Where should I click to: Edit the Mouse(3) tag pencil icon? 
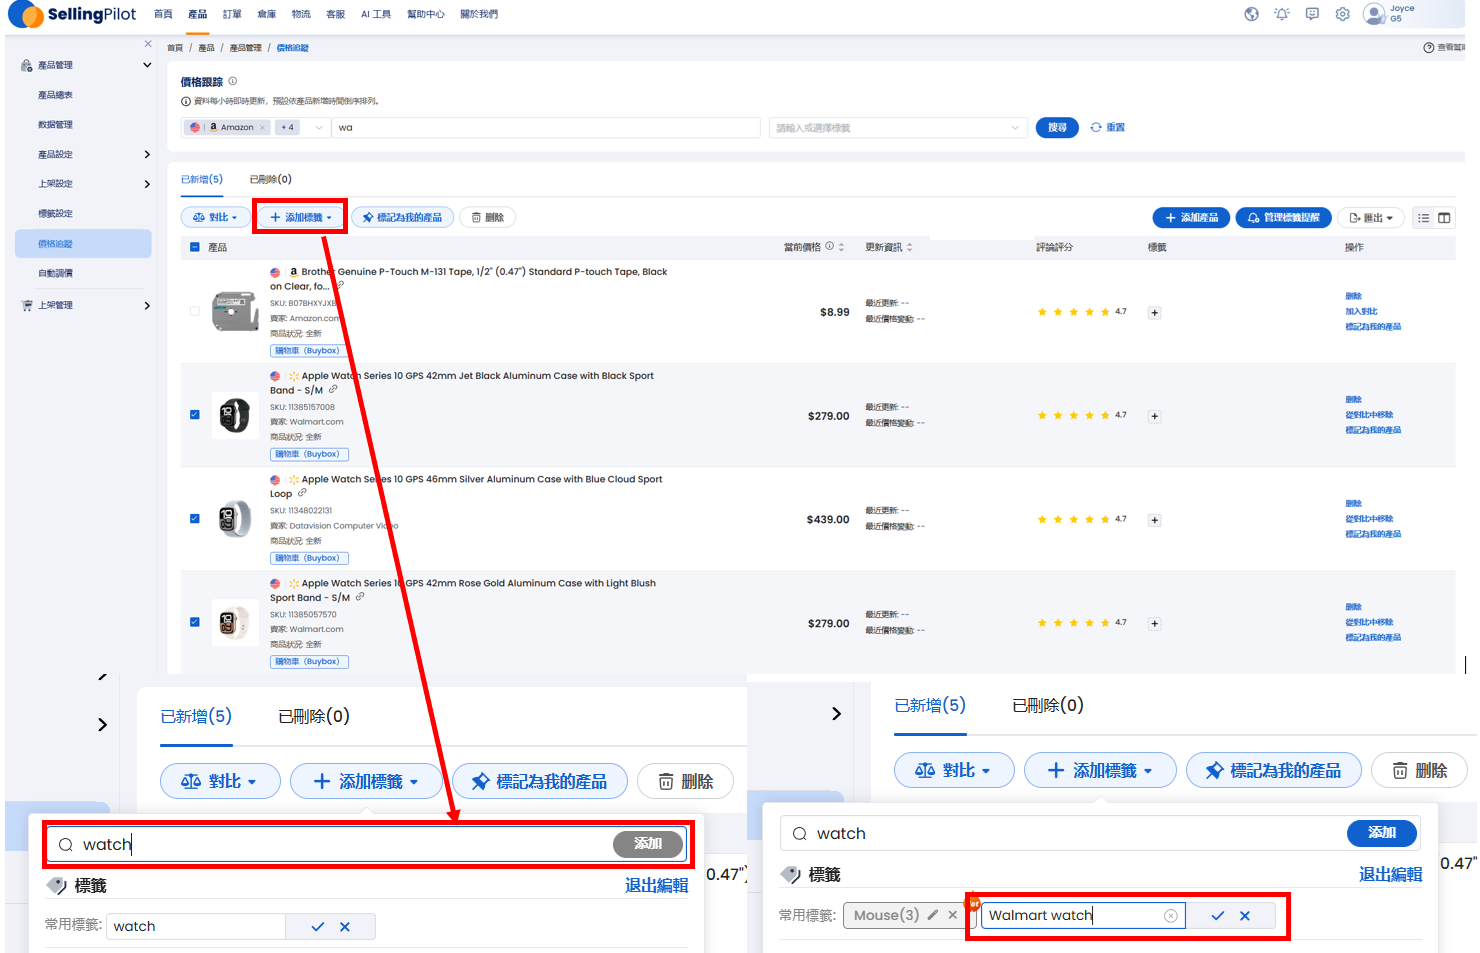933,914
